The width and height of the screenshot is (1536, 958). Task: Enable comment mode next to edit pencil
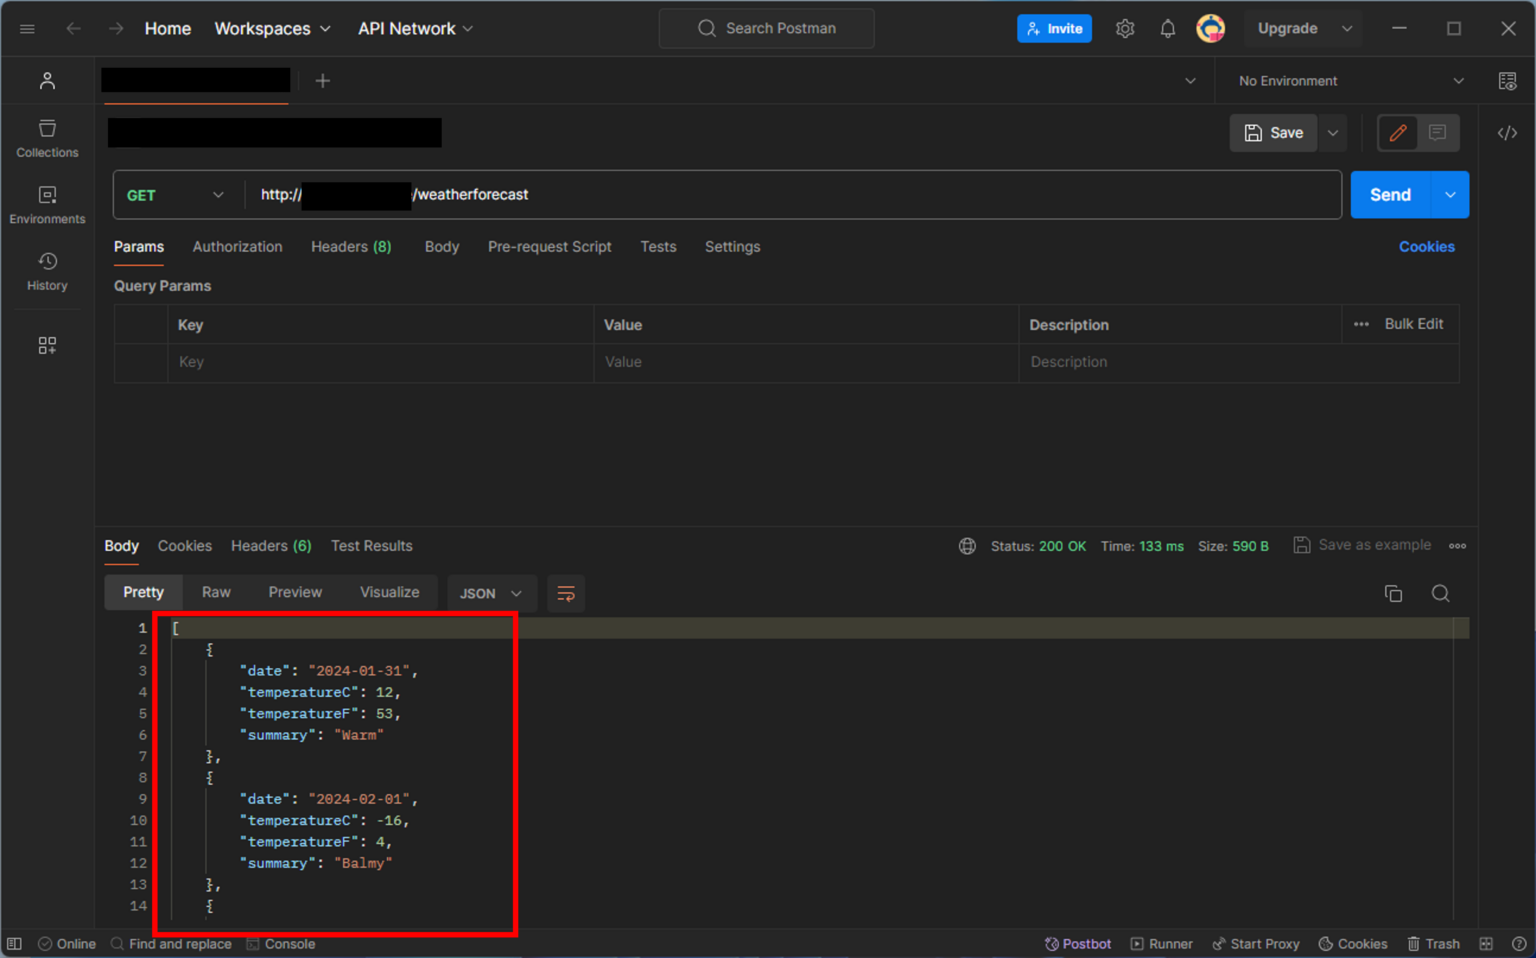[x=1438, y=132]
